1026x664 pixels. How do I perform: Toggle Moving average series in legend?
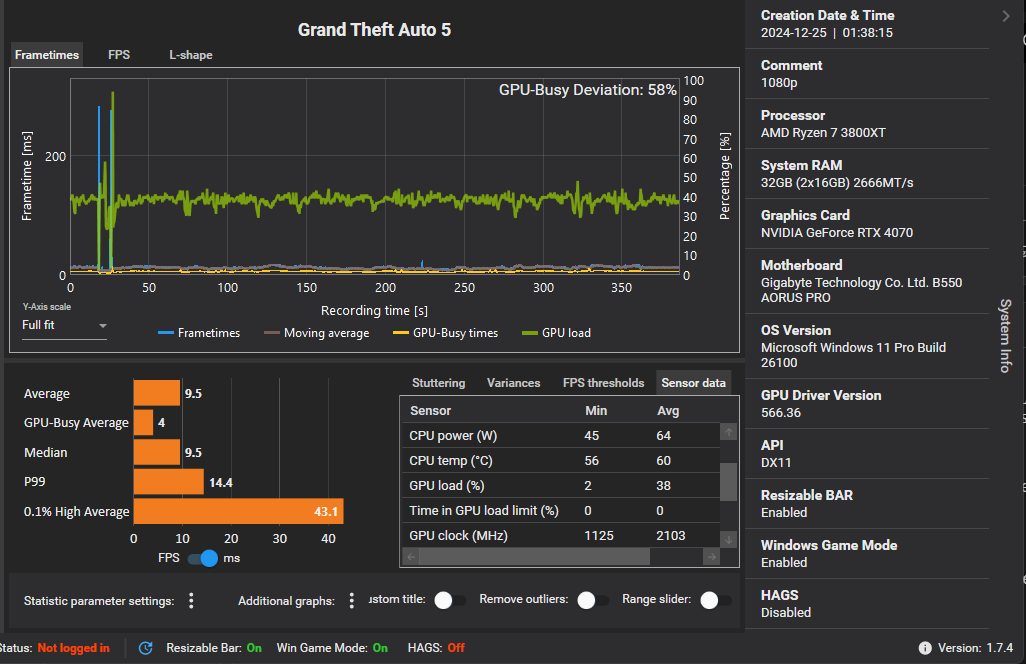(x=316, y=333)
